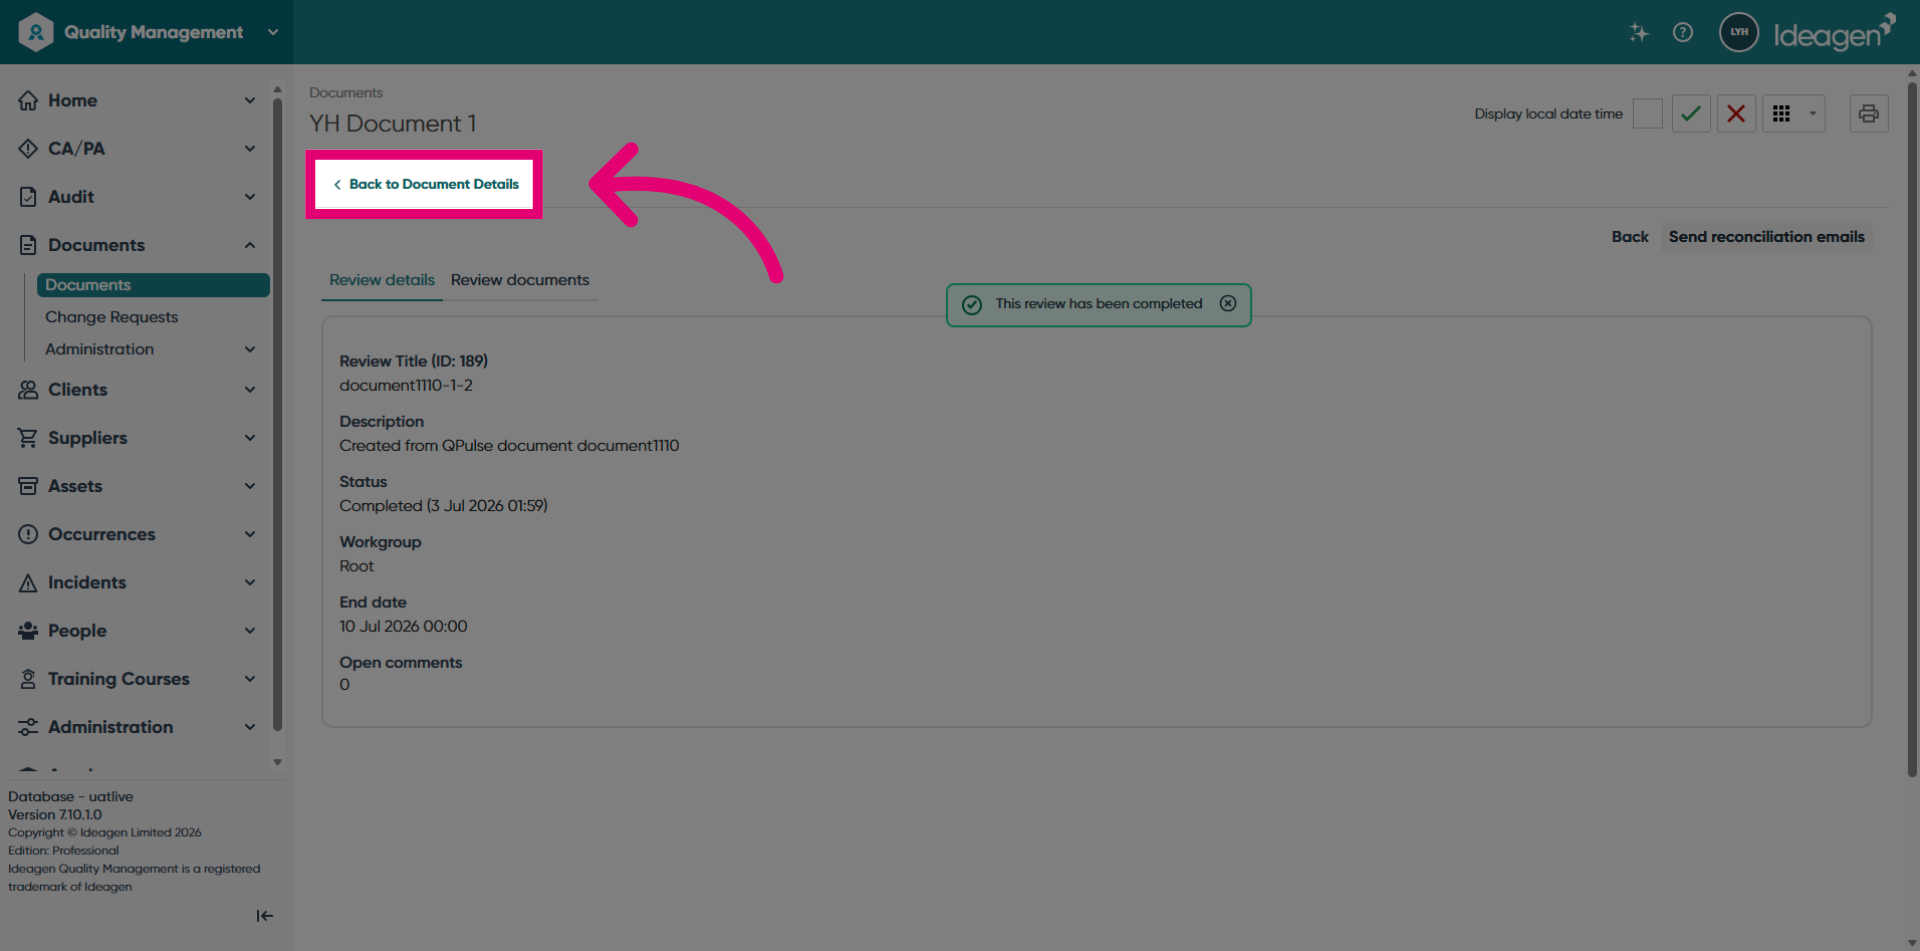
Task: Click the Suppliers cart icon
Action: click(28, 438)
